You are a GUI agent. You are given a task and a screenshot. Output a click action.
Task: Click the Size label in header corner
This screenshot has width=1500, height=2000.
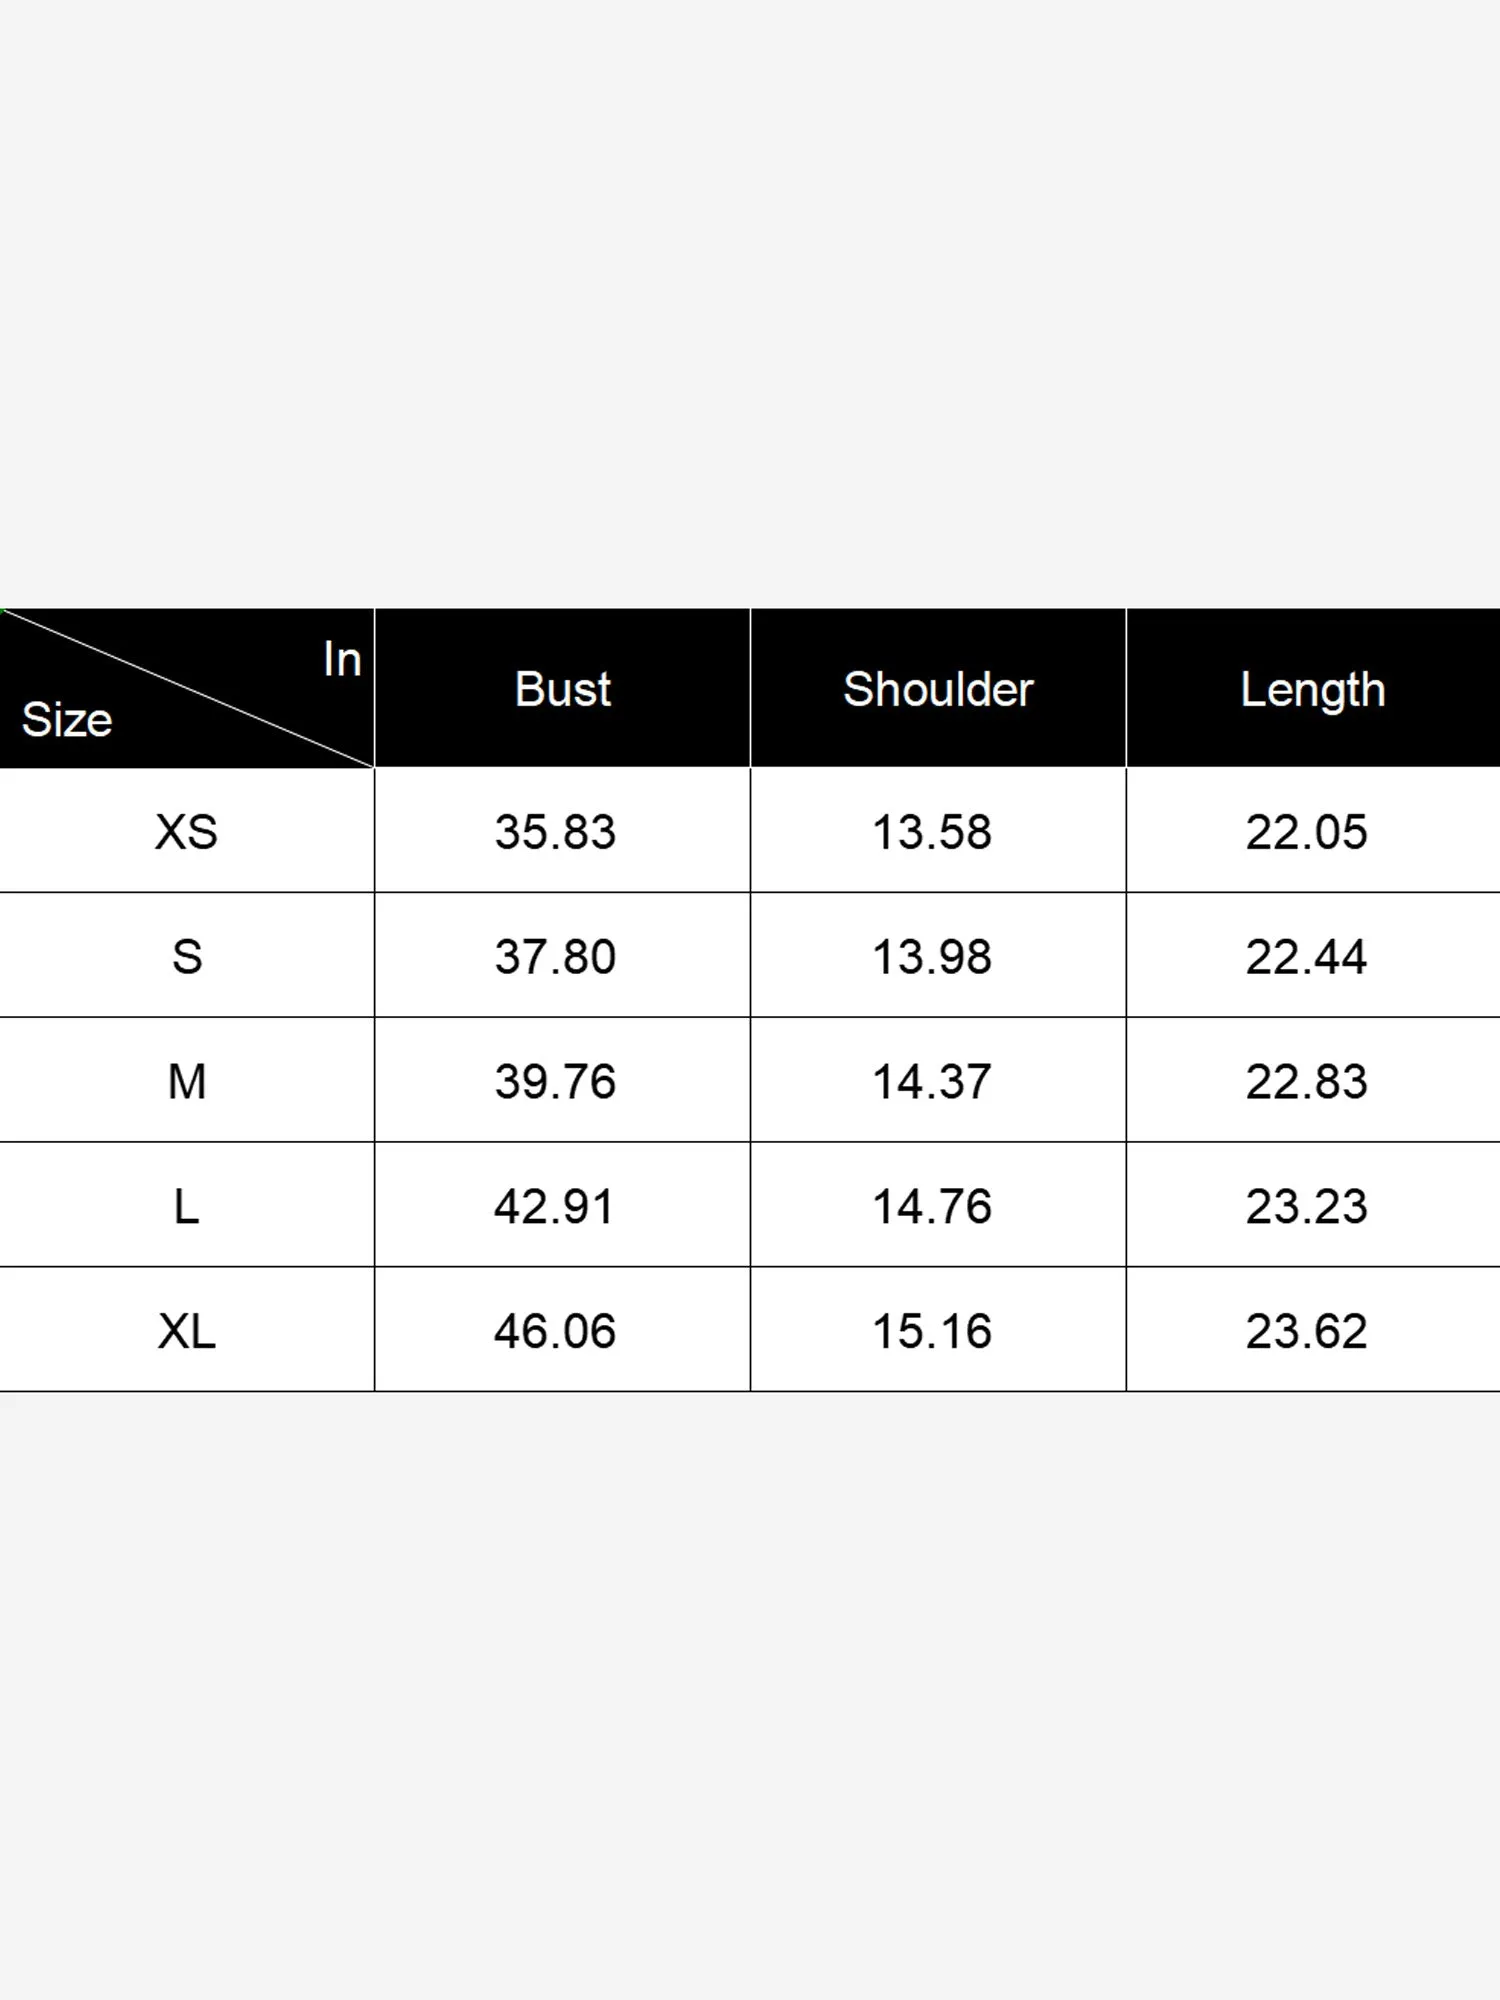click(67, 720)
